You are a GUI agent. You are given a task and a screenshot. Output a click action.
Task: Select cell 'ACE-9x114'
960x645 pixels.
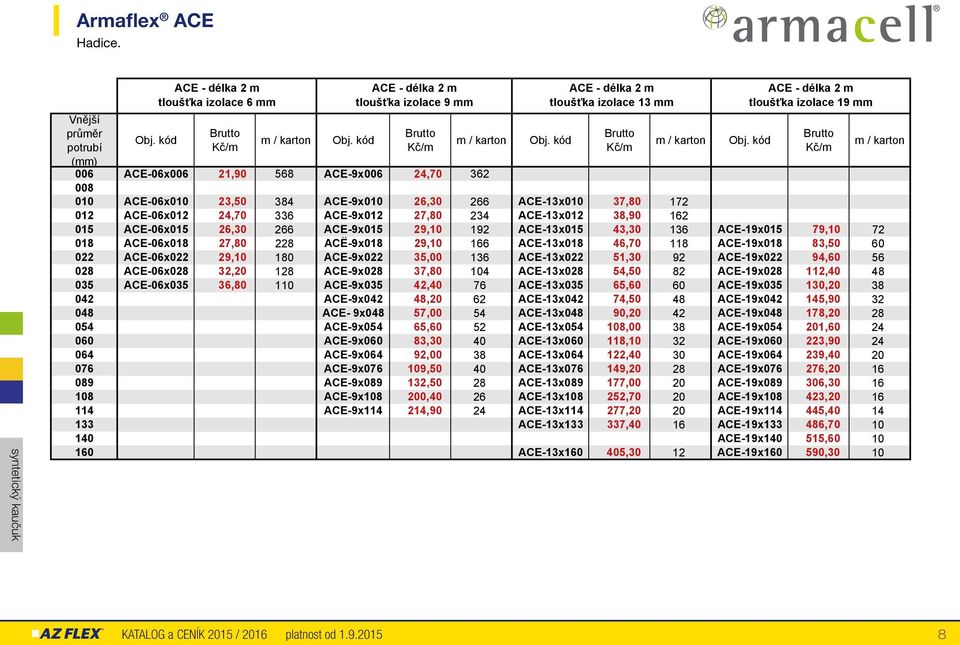coord(353,411)
